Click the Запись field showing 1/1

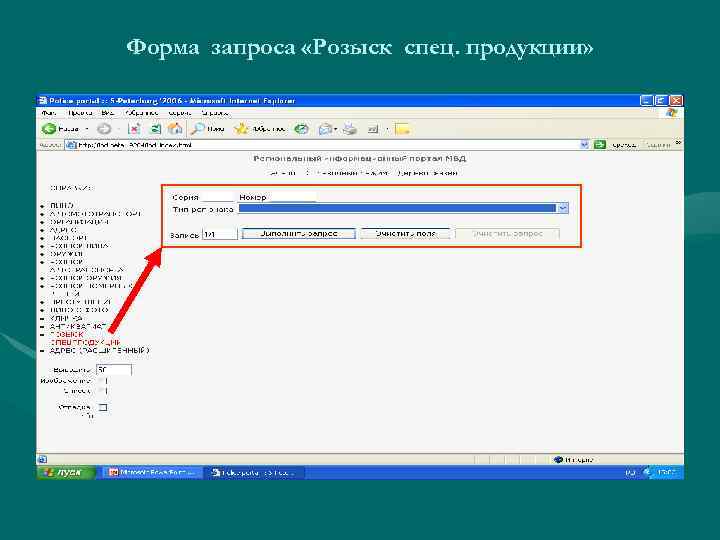tap(219, 234)
